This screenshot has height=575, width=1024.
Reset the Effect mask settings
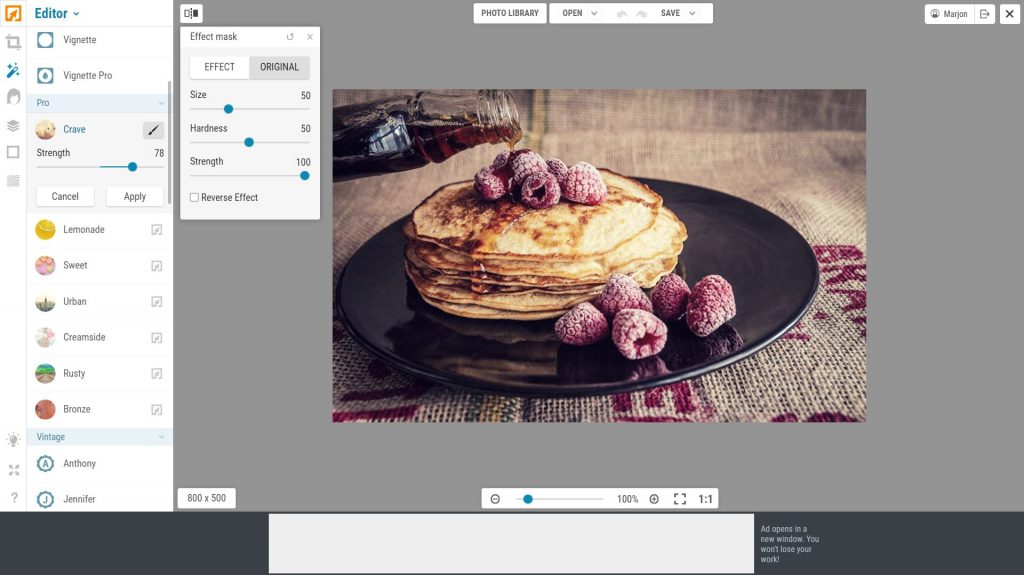290,37
